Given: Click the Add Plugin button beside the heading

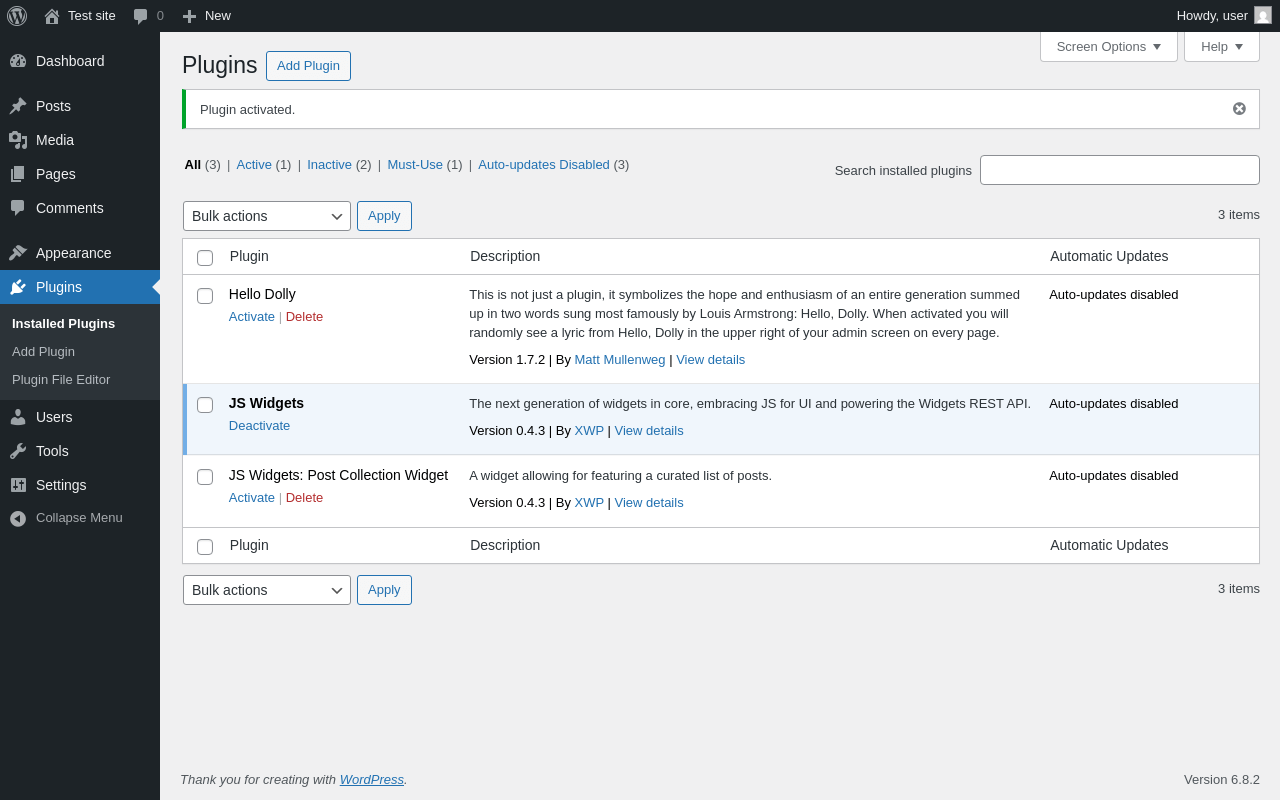Looking at the screenshot, I should [x=308, y=66].
